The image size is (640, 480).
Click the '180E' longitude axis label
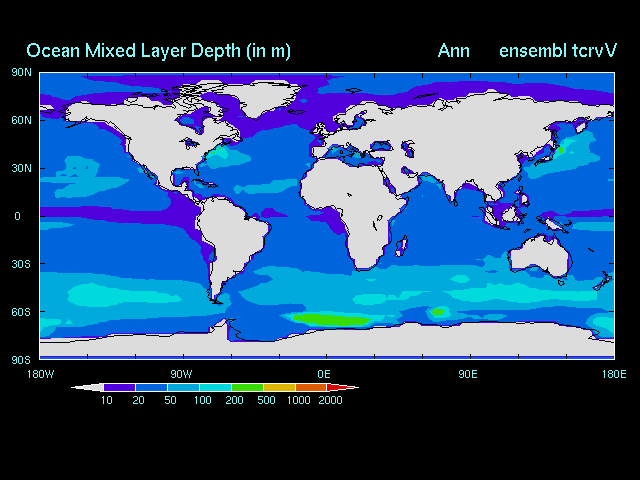point(614,374)
